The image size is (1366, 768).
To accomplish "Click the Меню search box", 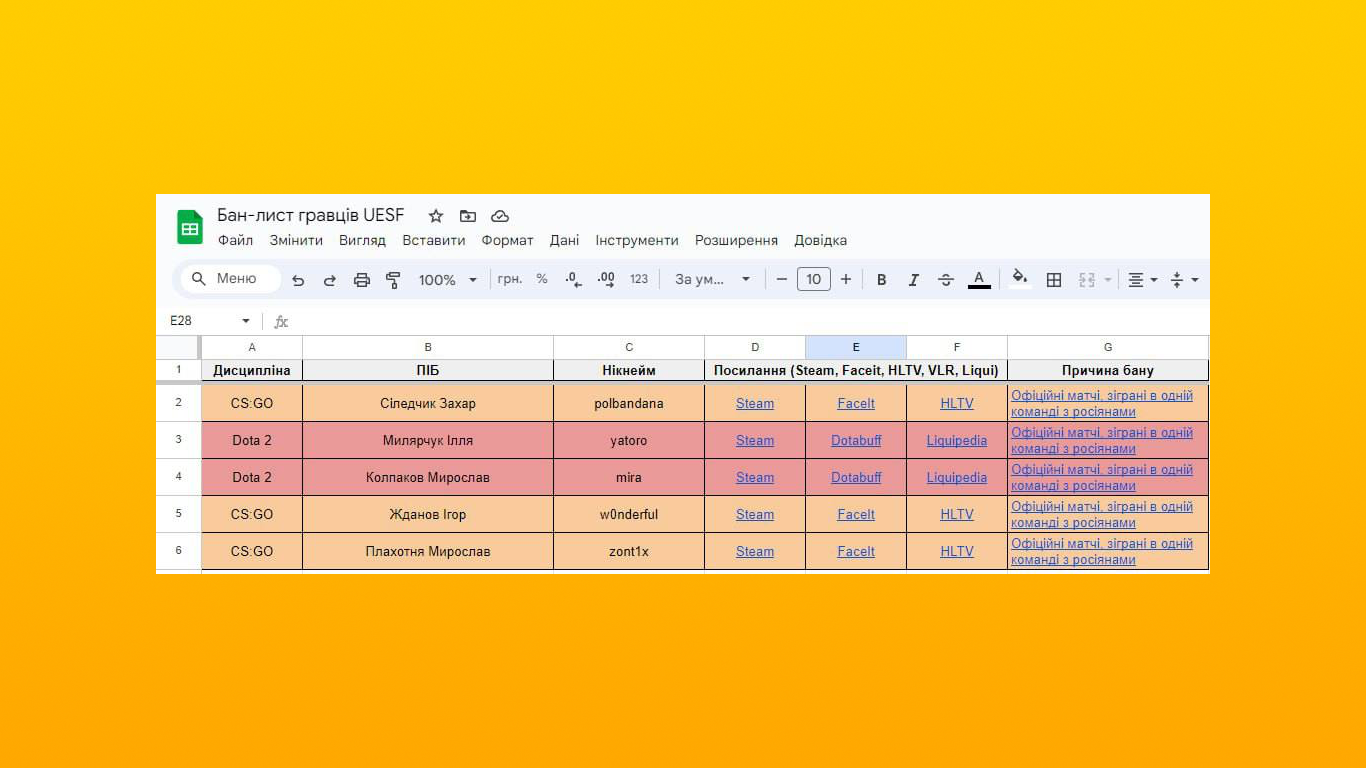I will (230, 279).
